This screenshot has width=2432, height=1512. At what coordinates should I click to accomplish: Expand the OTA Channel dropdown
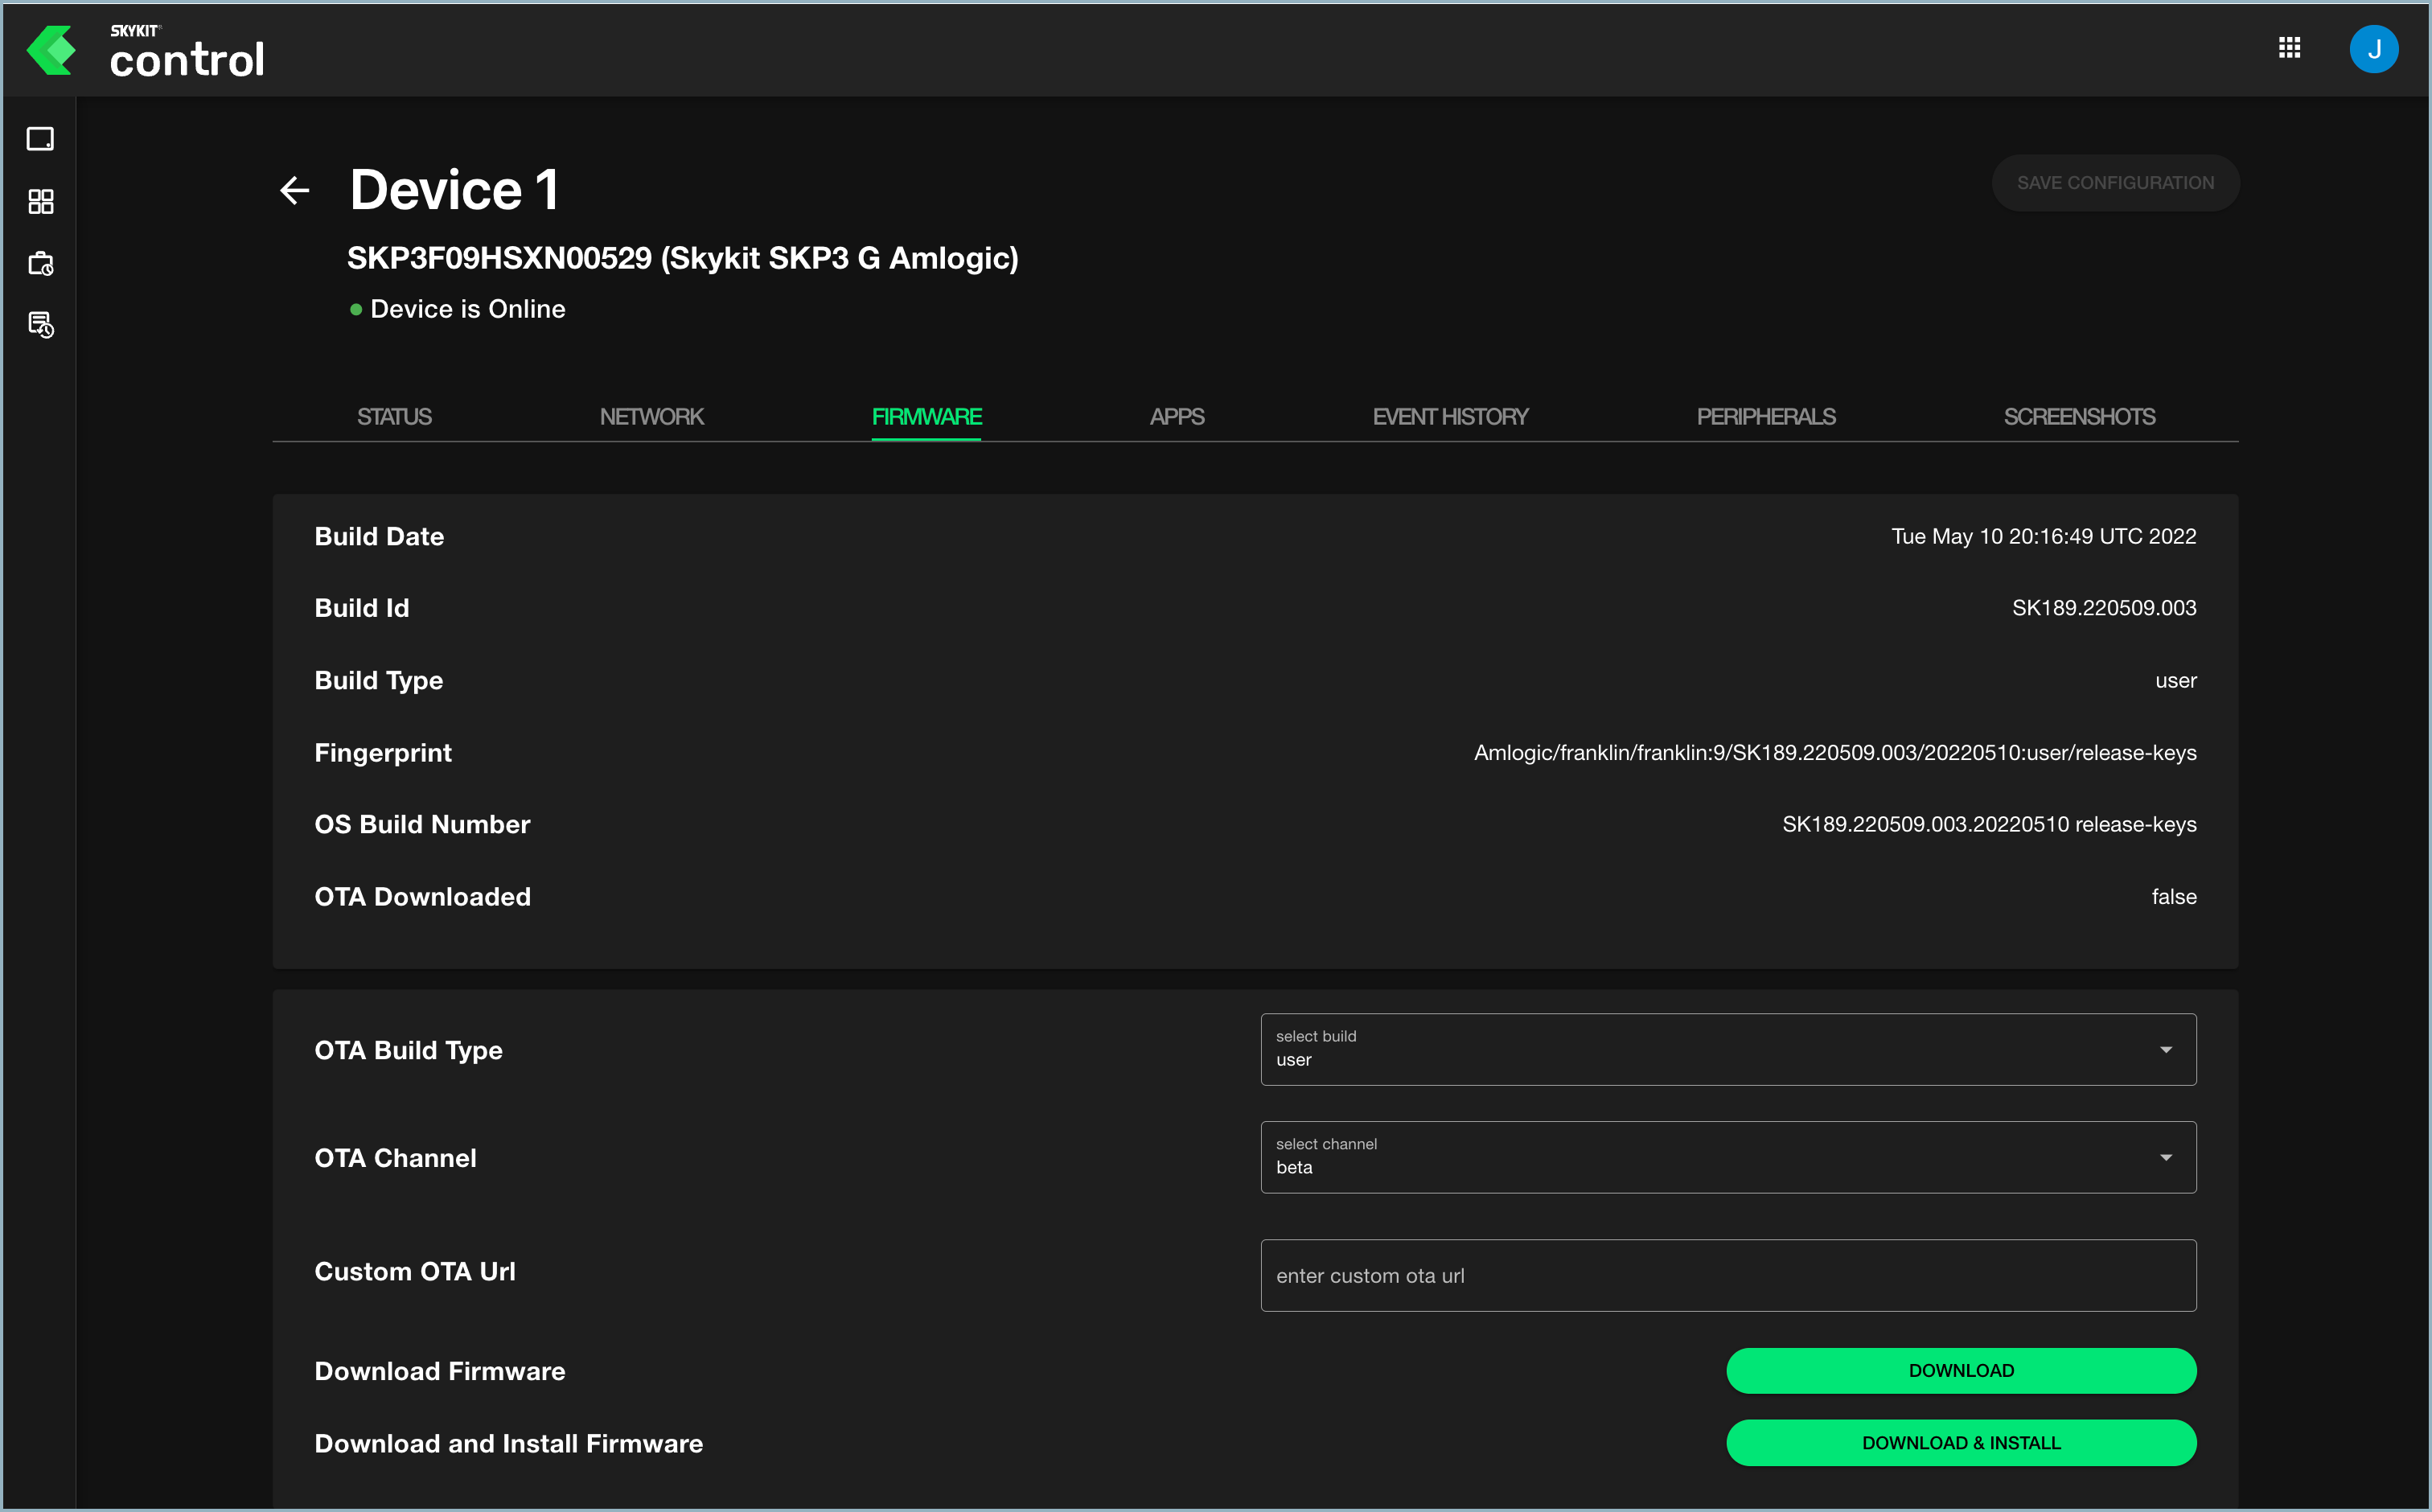(x=1728, y=1157)
